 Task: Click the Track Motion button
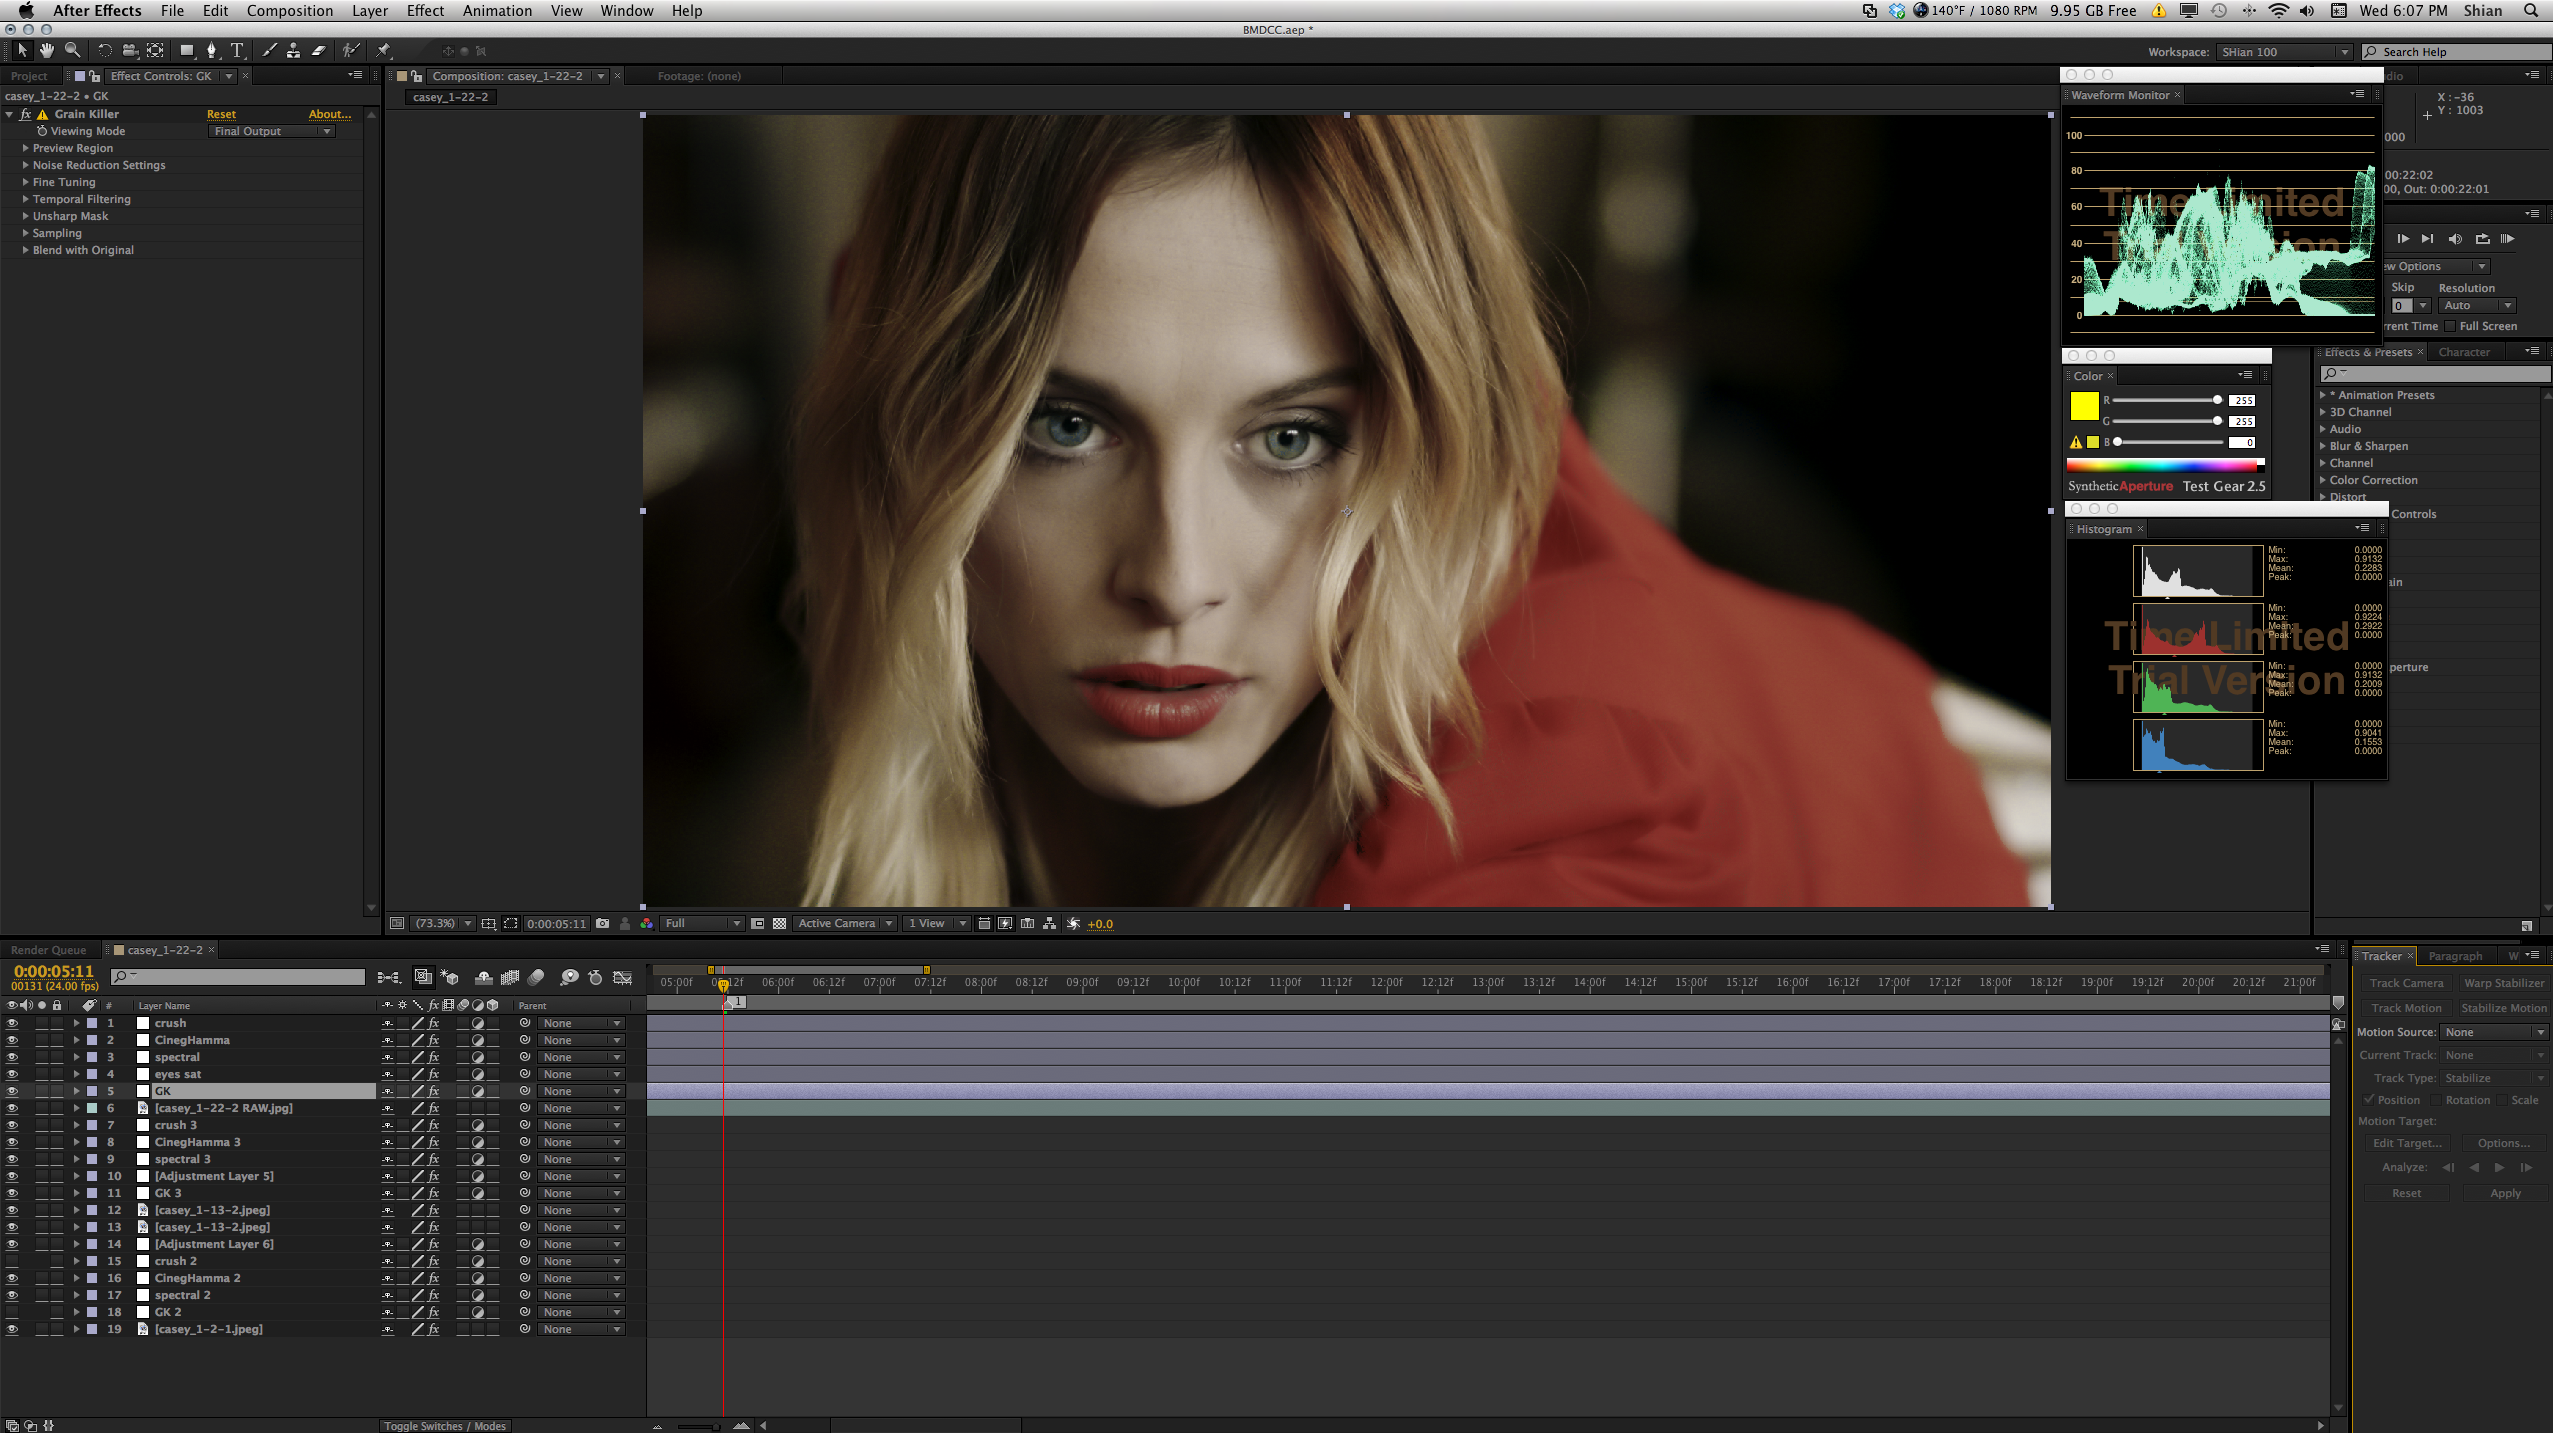click(2406, 1008)
